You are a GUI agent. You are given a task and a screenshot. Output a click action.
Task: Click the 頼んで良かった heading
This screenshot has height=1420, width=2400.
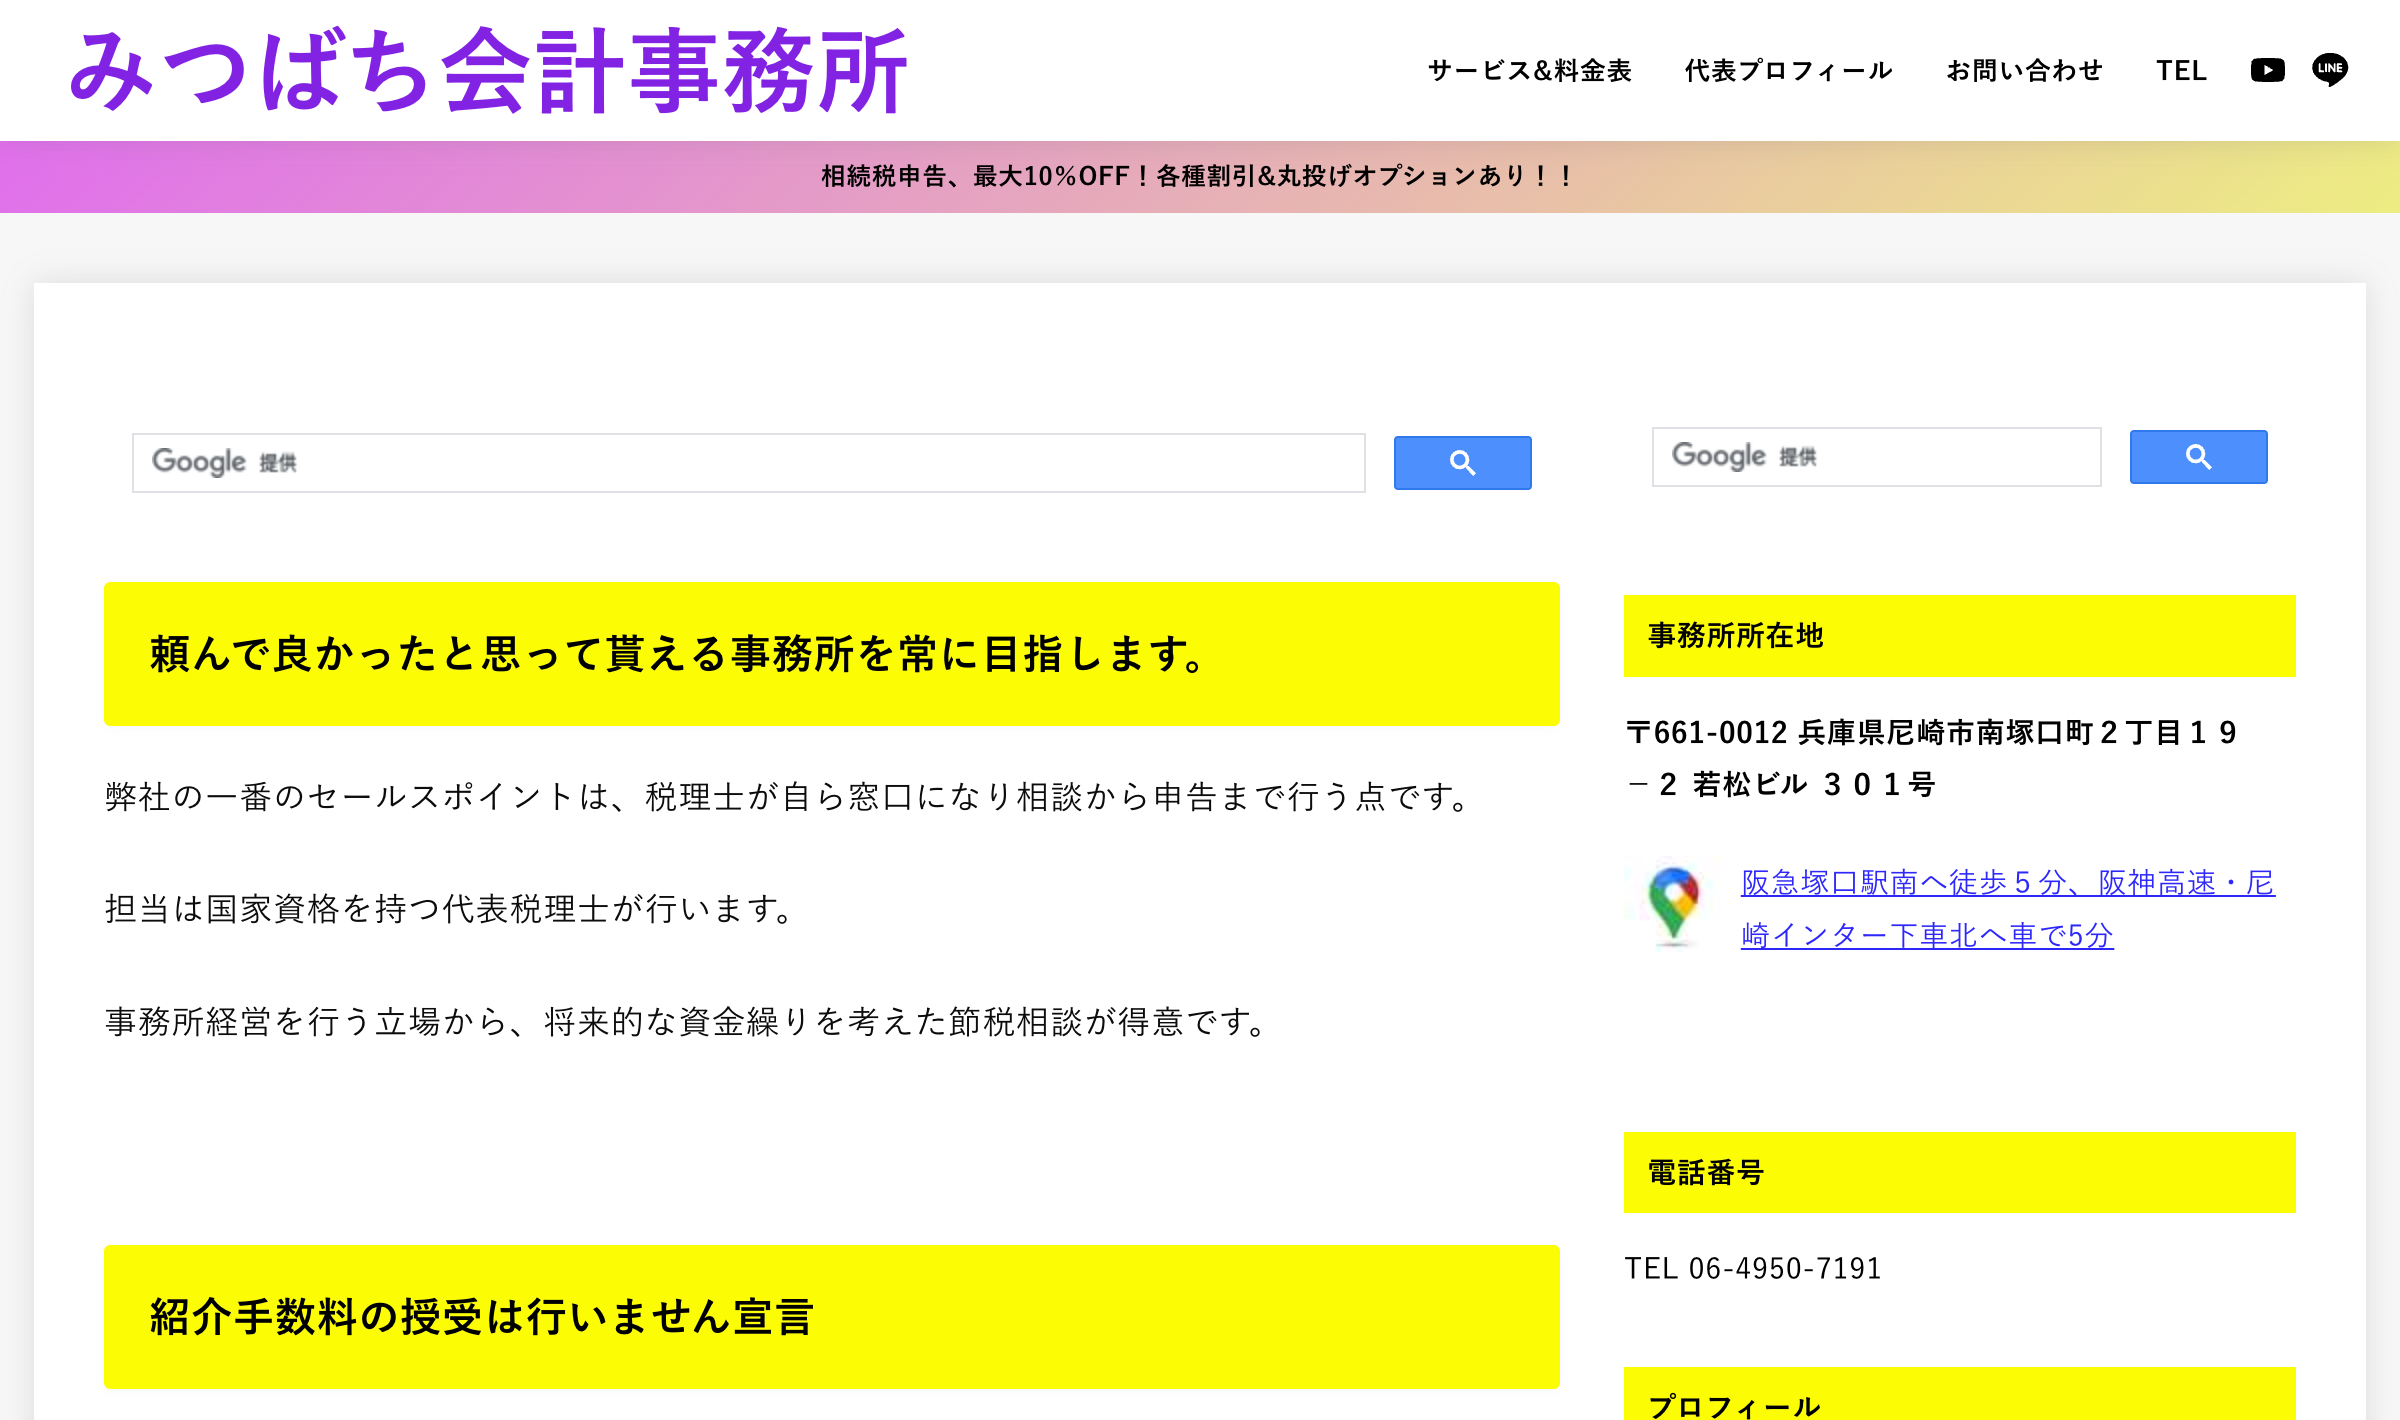[680, 655]
